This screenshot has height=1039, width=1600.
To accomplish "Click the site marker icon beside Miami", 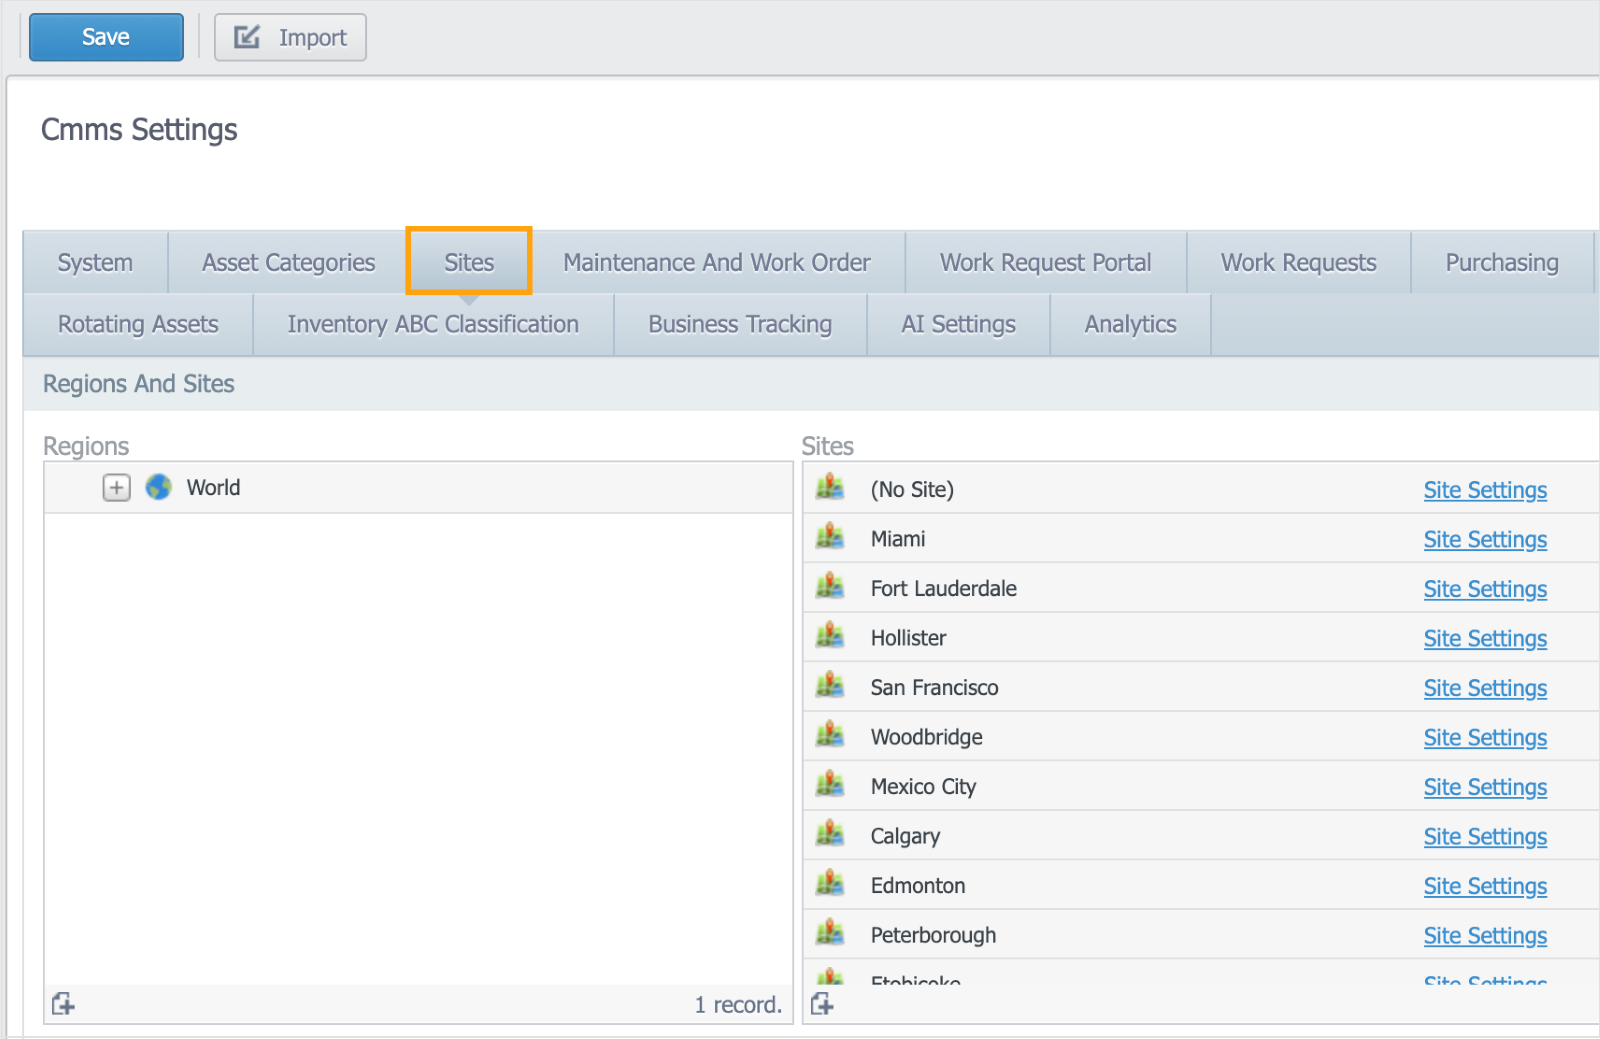I will coord(831,537).
